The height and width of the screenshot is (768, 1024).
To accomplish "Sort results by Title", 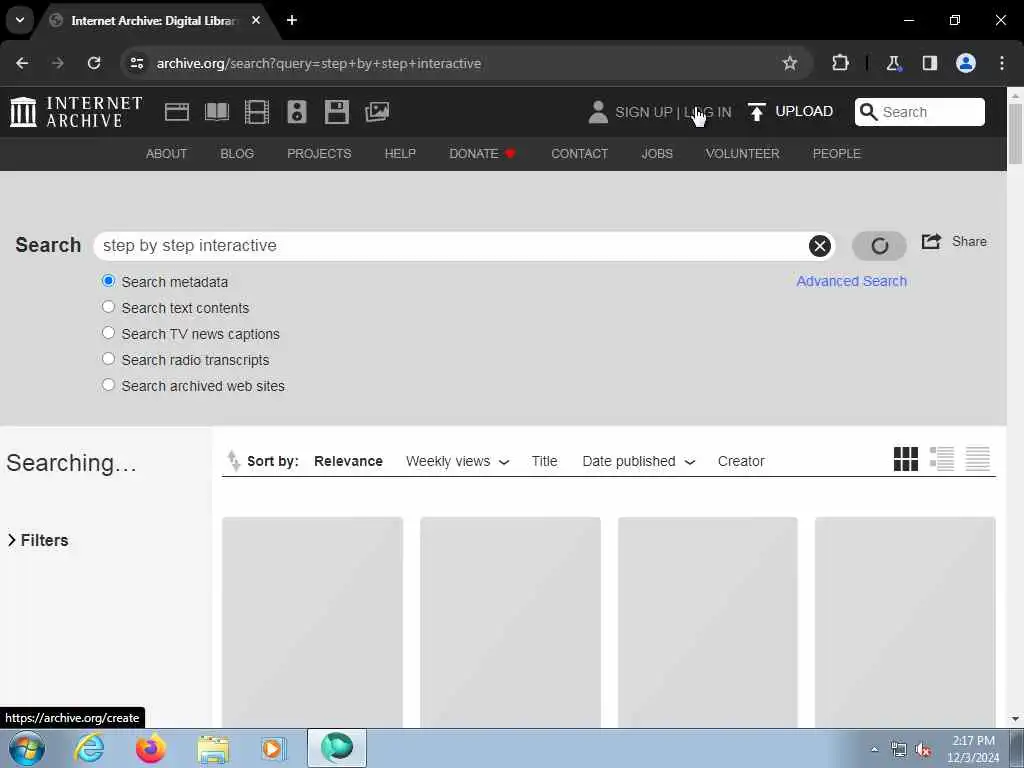I will [x=544, y=461].
